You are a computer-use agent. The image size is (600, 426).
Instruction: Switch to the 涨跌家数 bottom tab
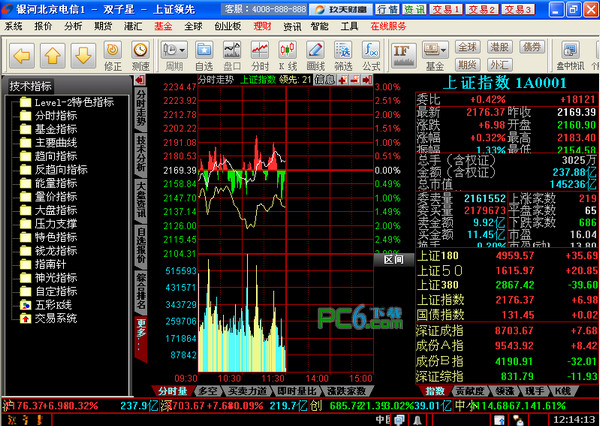tap(346, 391)
